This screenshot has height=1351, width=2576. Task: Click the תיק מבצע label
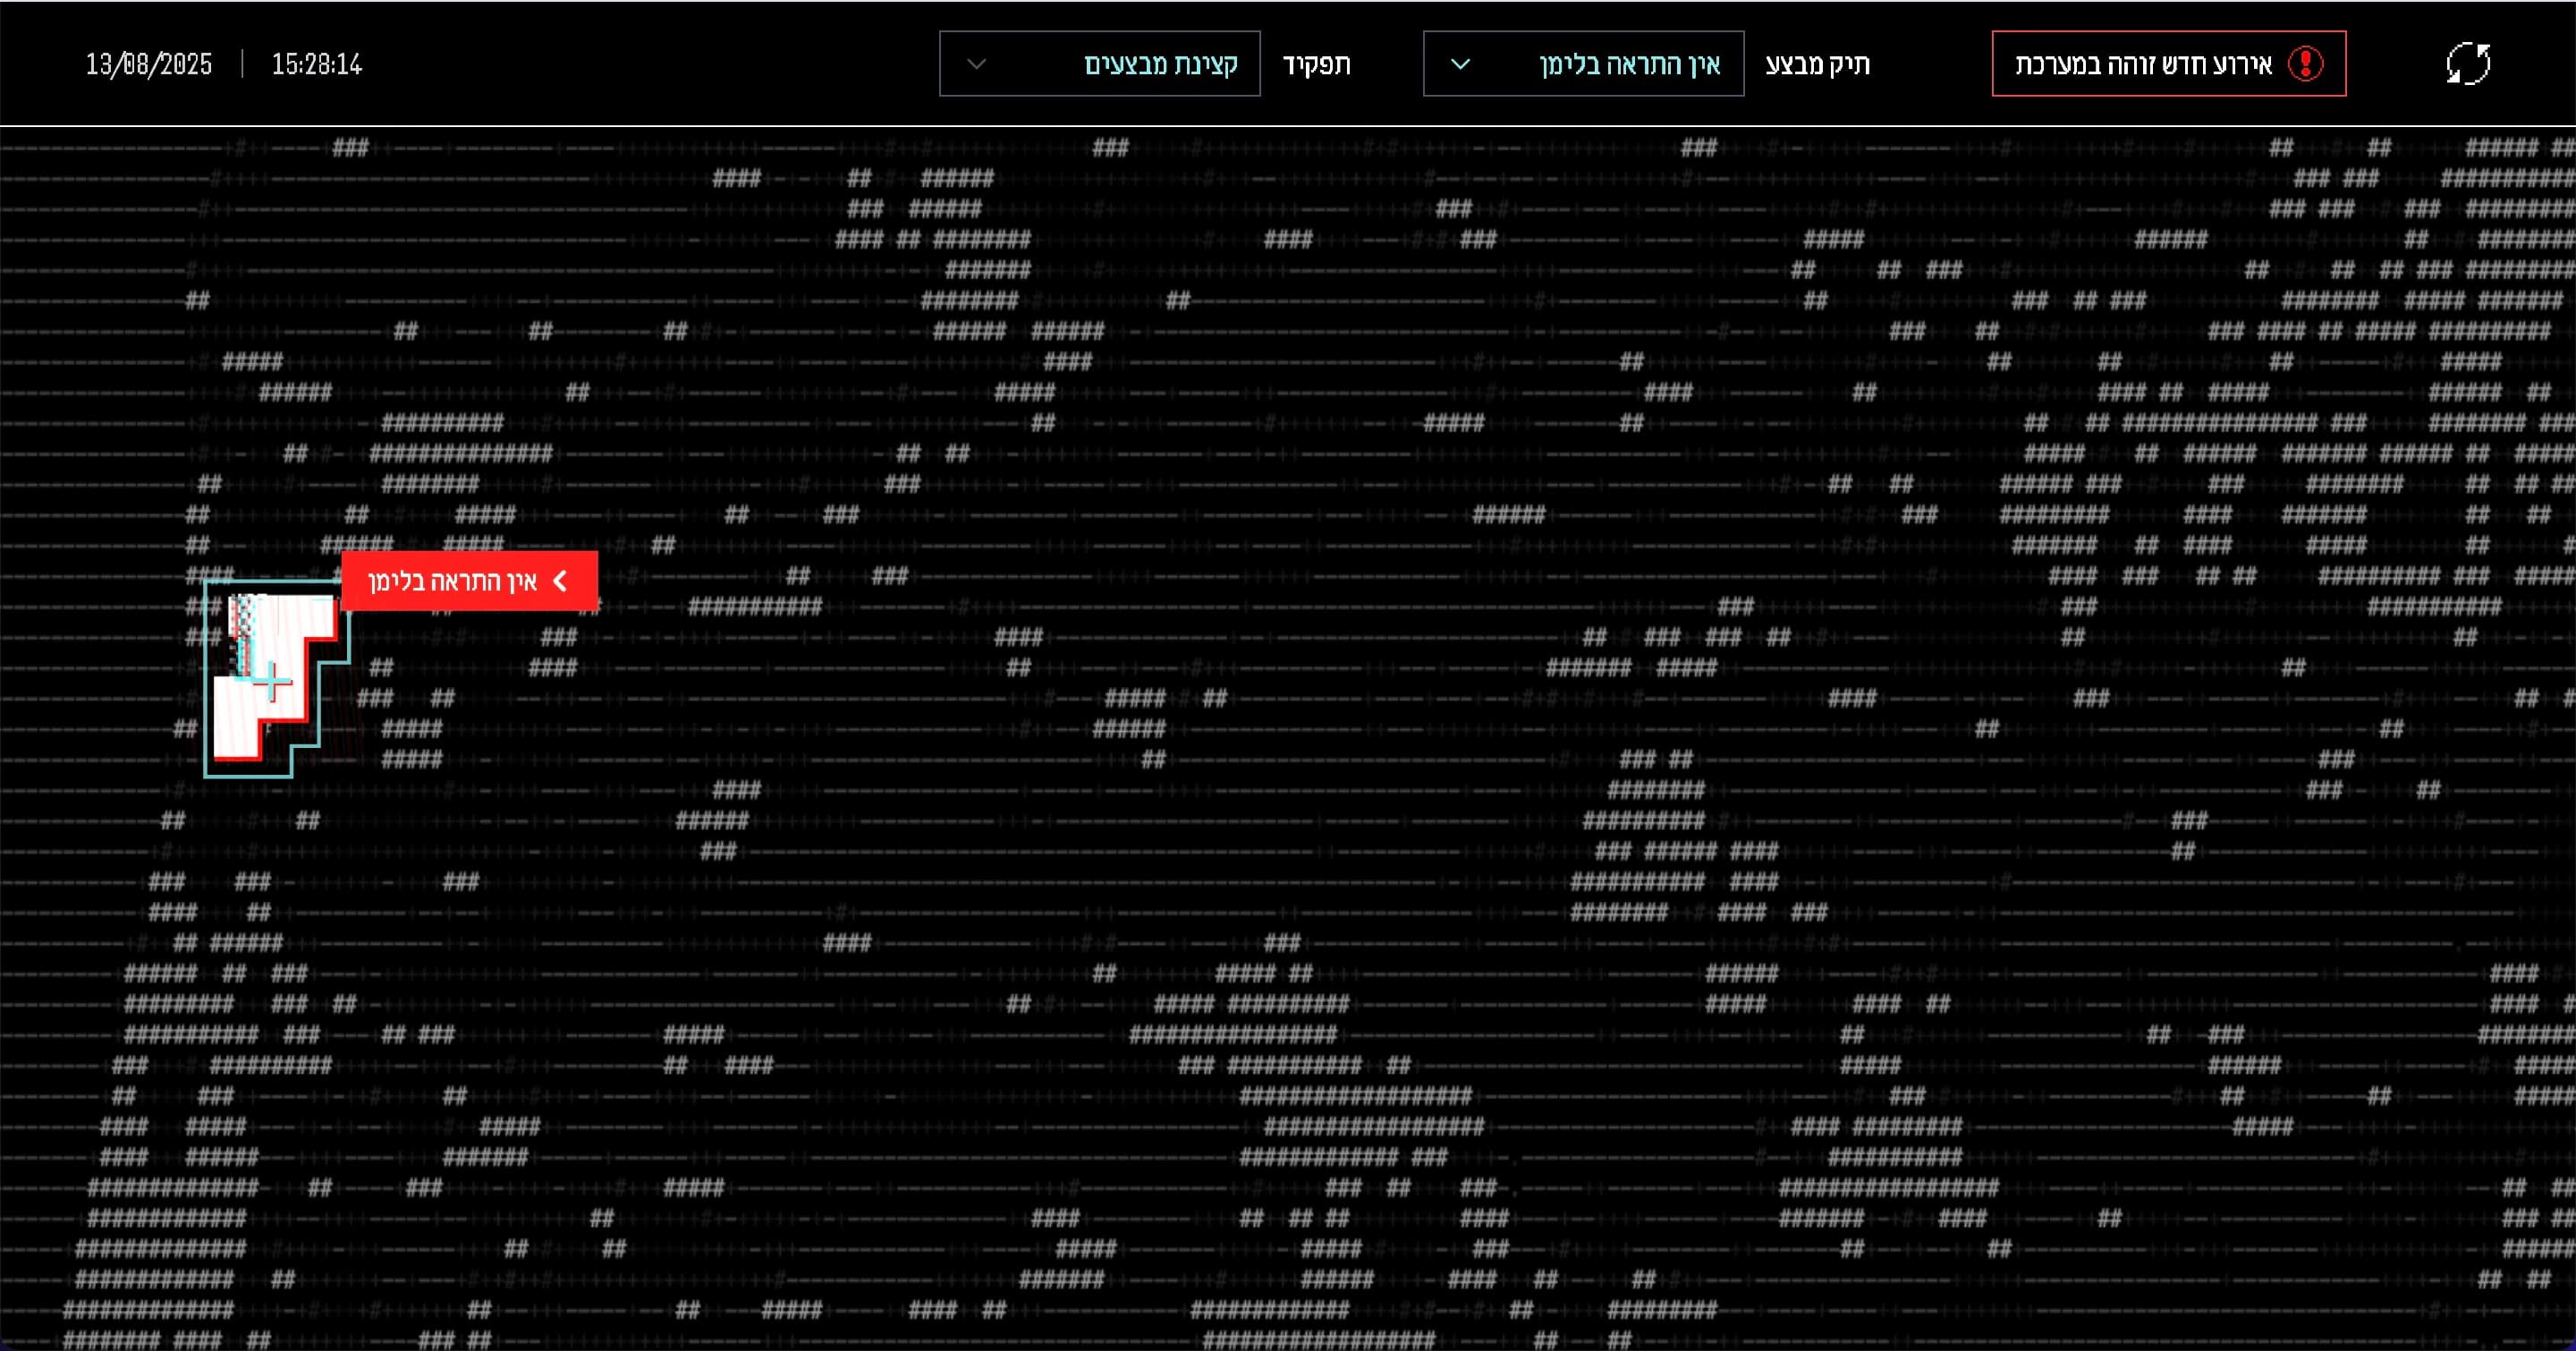point(1817,64)
